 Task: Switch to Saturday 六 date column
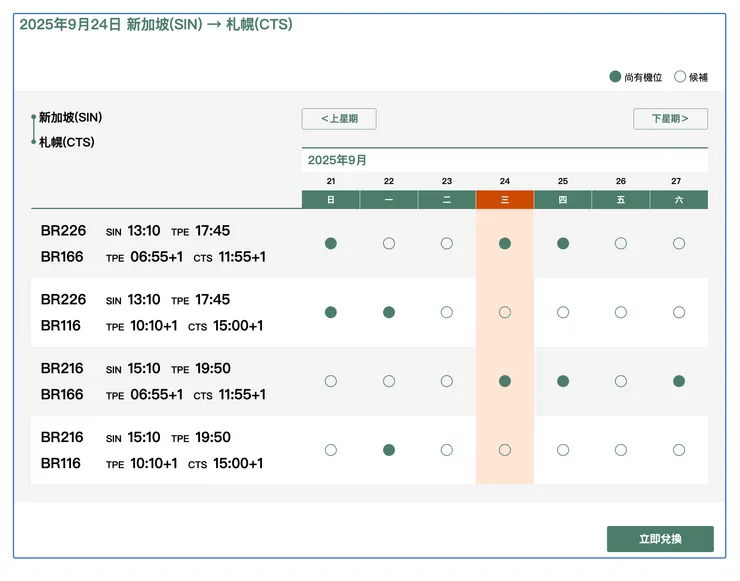(679, 200)
